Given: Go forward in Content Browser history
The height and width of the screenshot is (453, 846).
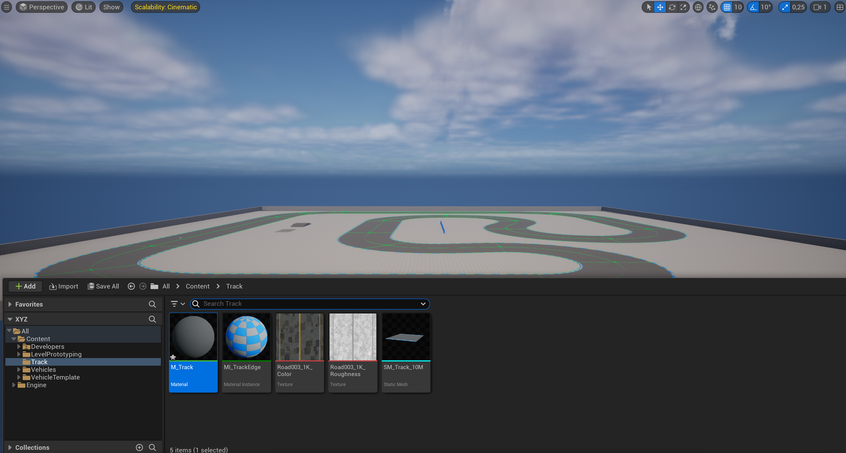Looking at the screenshot, I should click(143, 286).
